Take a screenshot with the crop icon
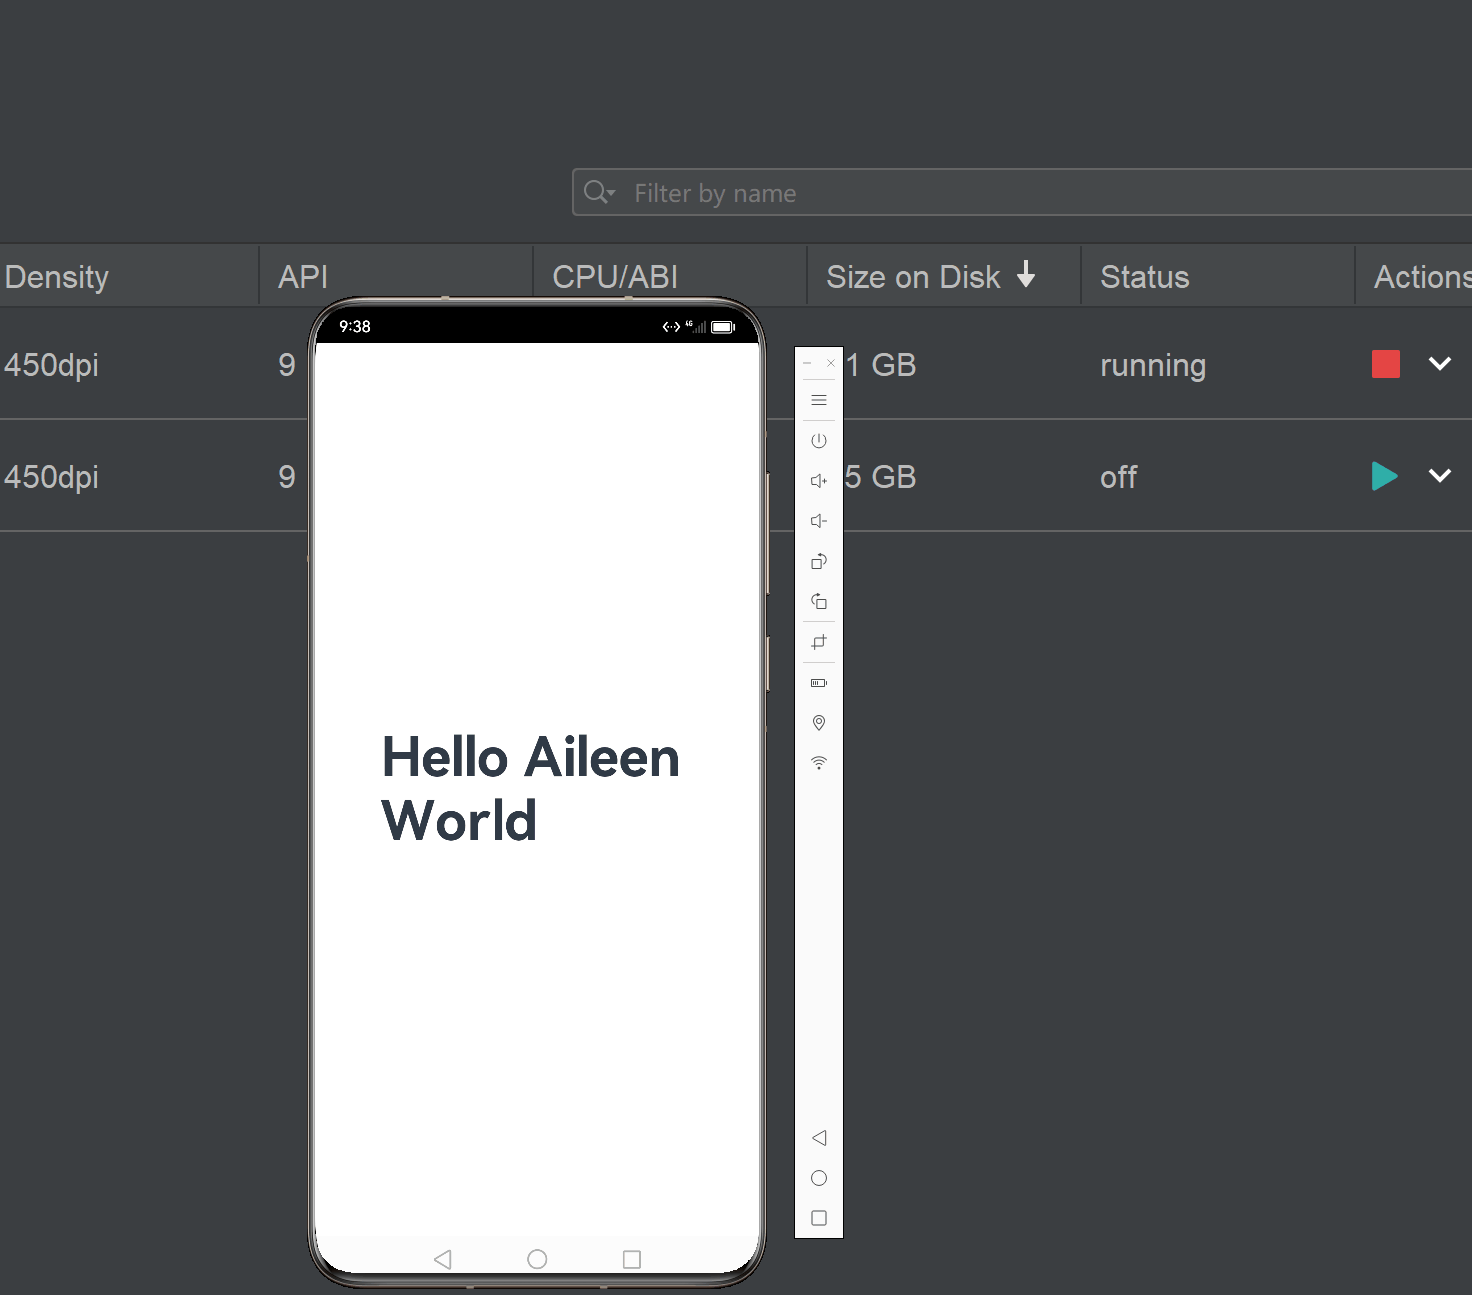Image resolution: width=1472 pixels, height=1295 pixels. point(819,642)
